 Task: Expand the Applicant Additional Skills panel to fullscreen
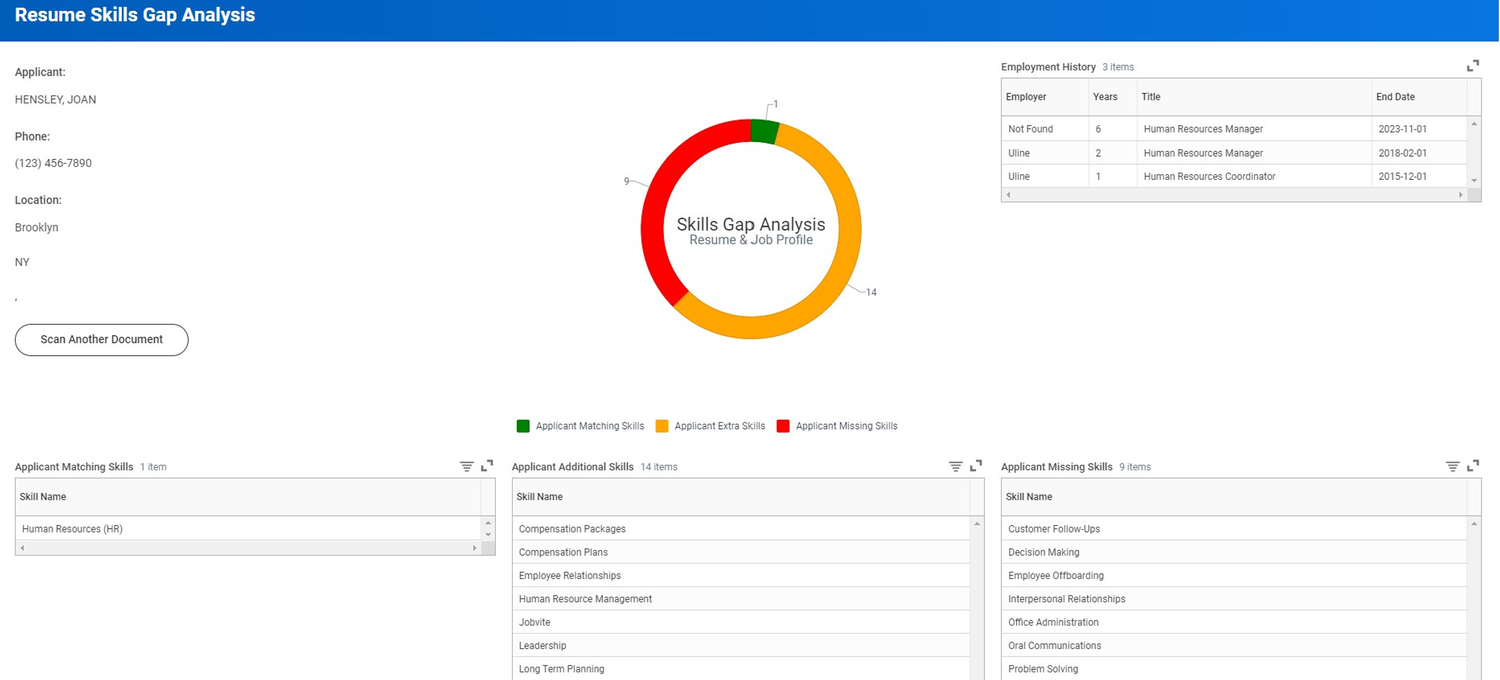(976, 465)
